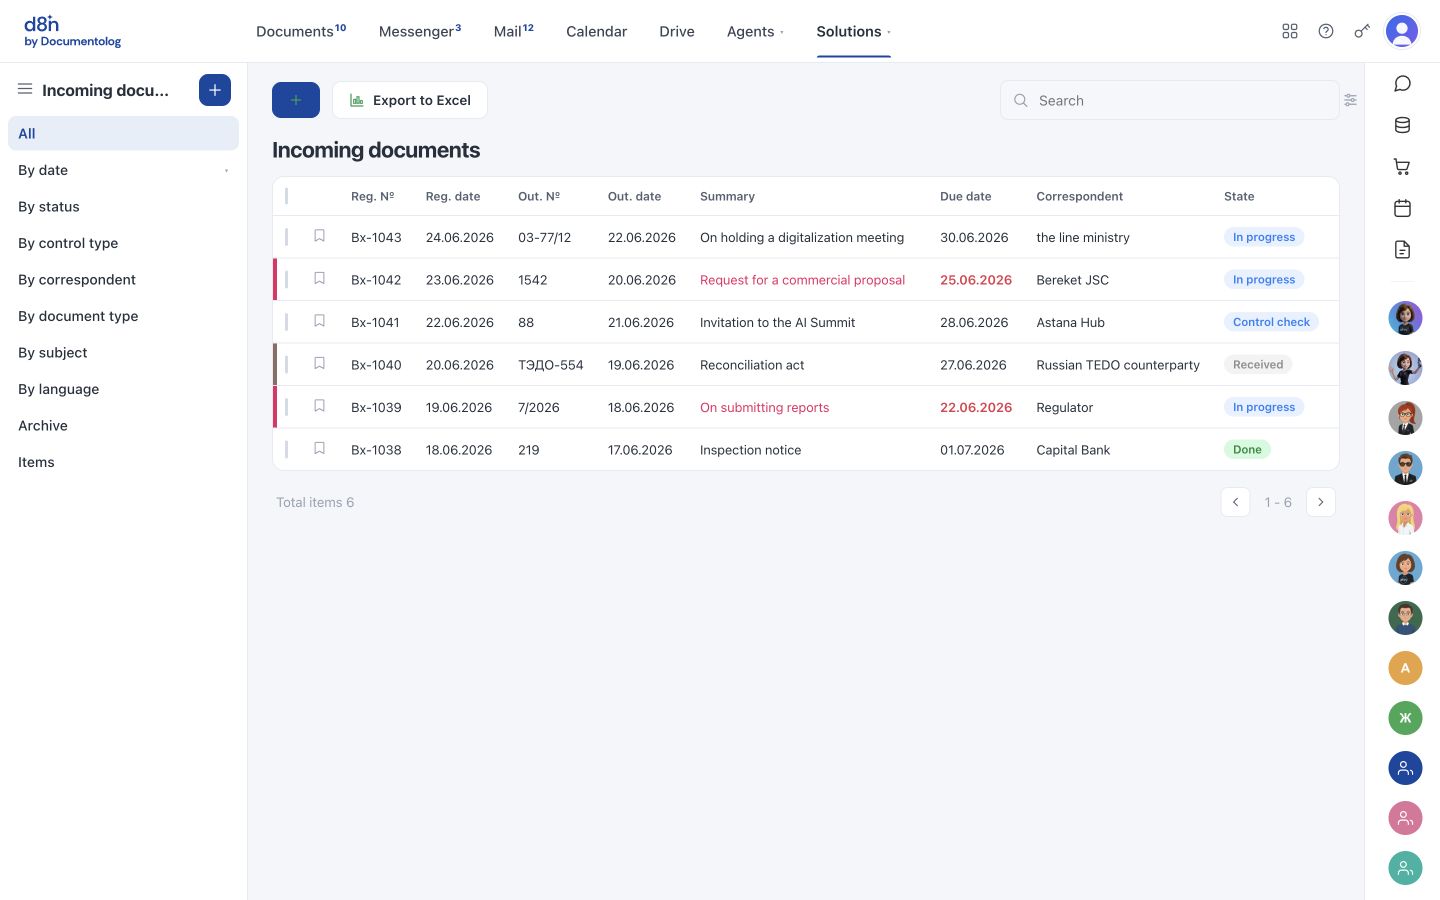
Task: Go to next page of results
Action: click(x=1321, y=502)
